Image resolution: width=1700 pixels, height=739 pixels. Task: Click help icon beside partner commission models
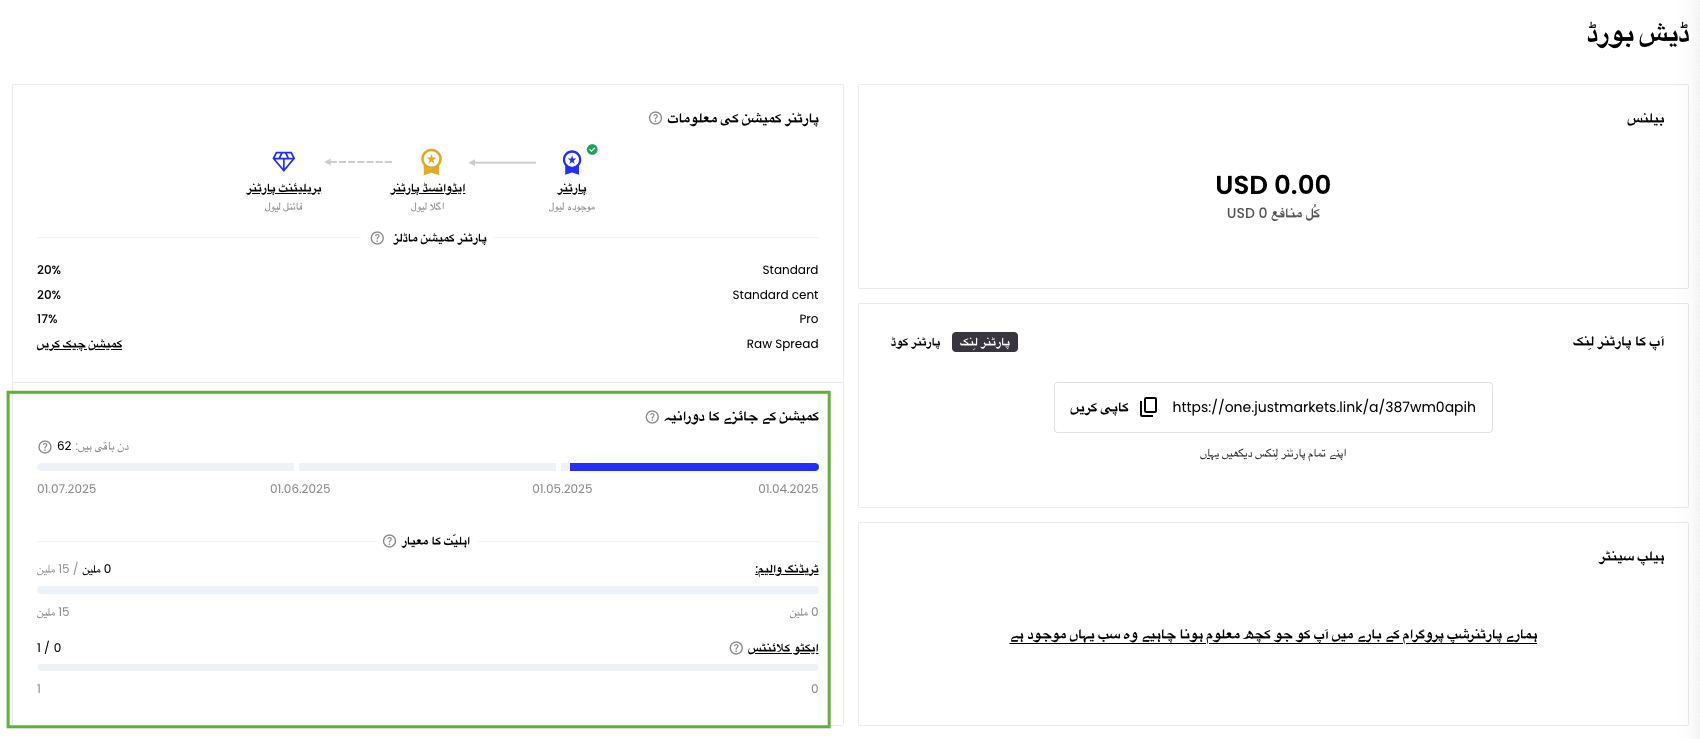click(377, 238)
